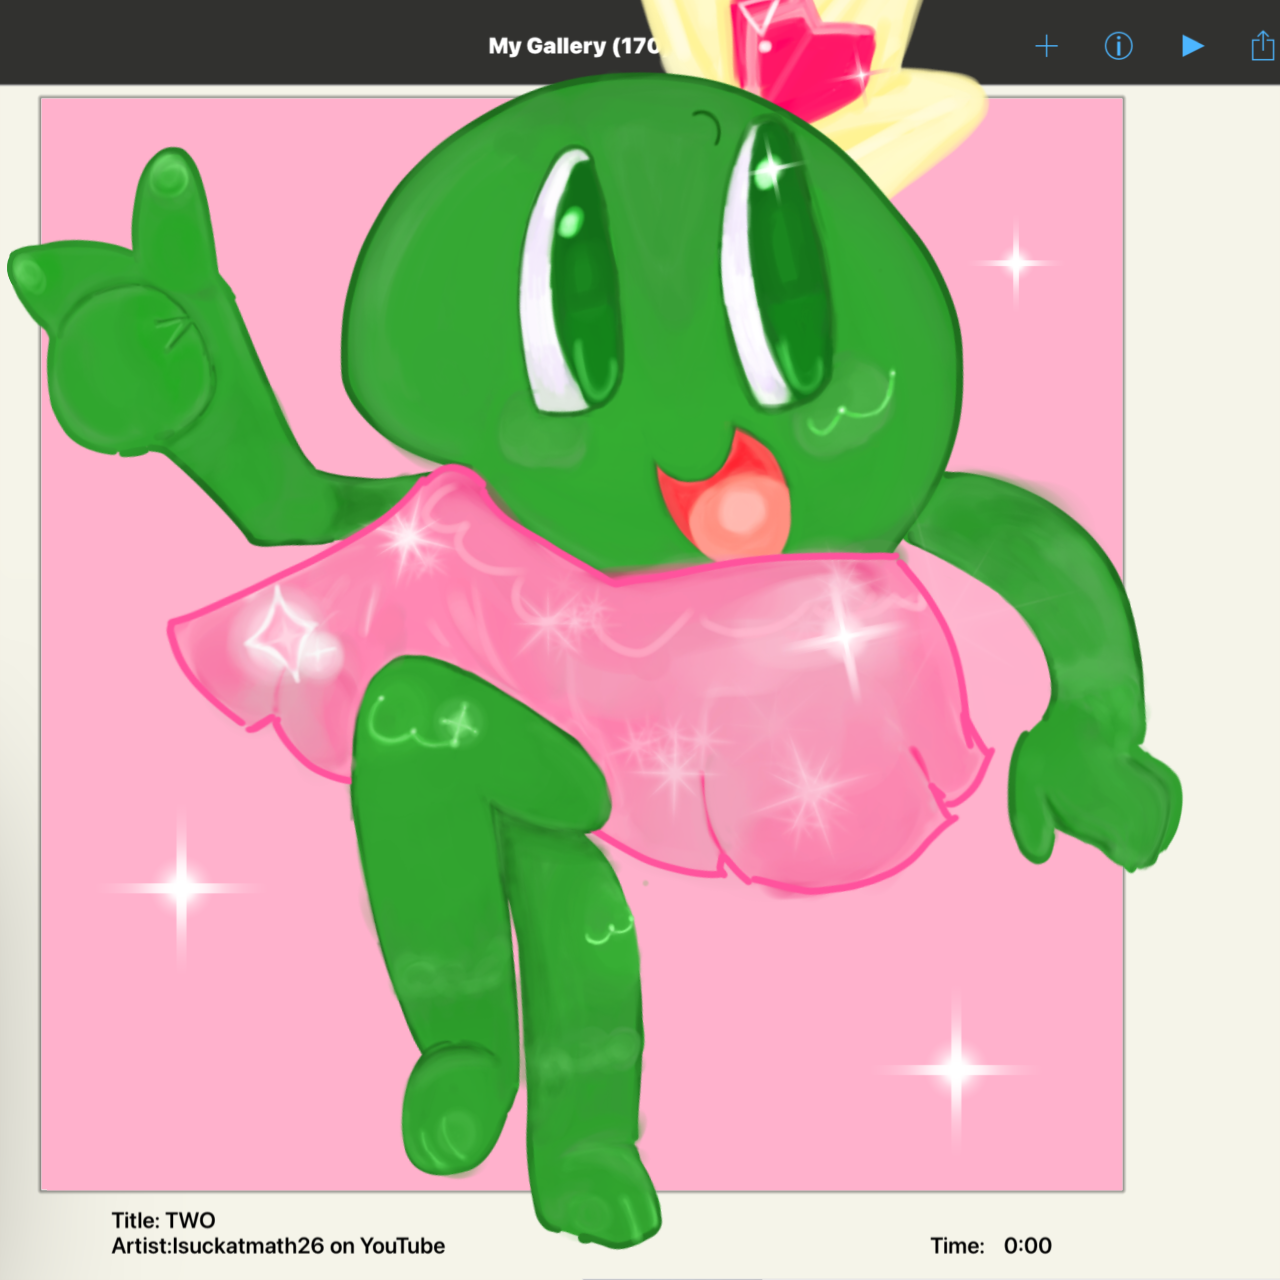
Task: Tap the upload-style share icon
Action: [1262, 45]
